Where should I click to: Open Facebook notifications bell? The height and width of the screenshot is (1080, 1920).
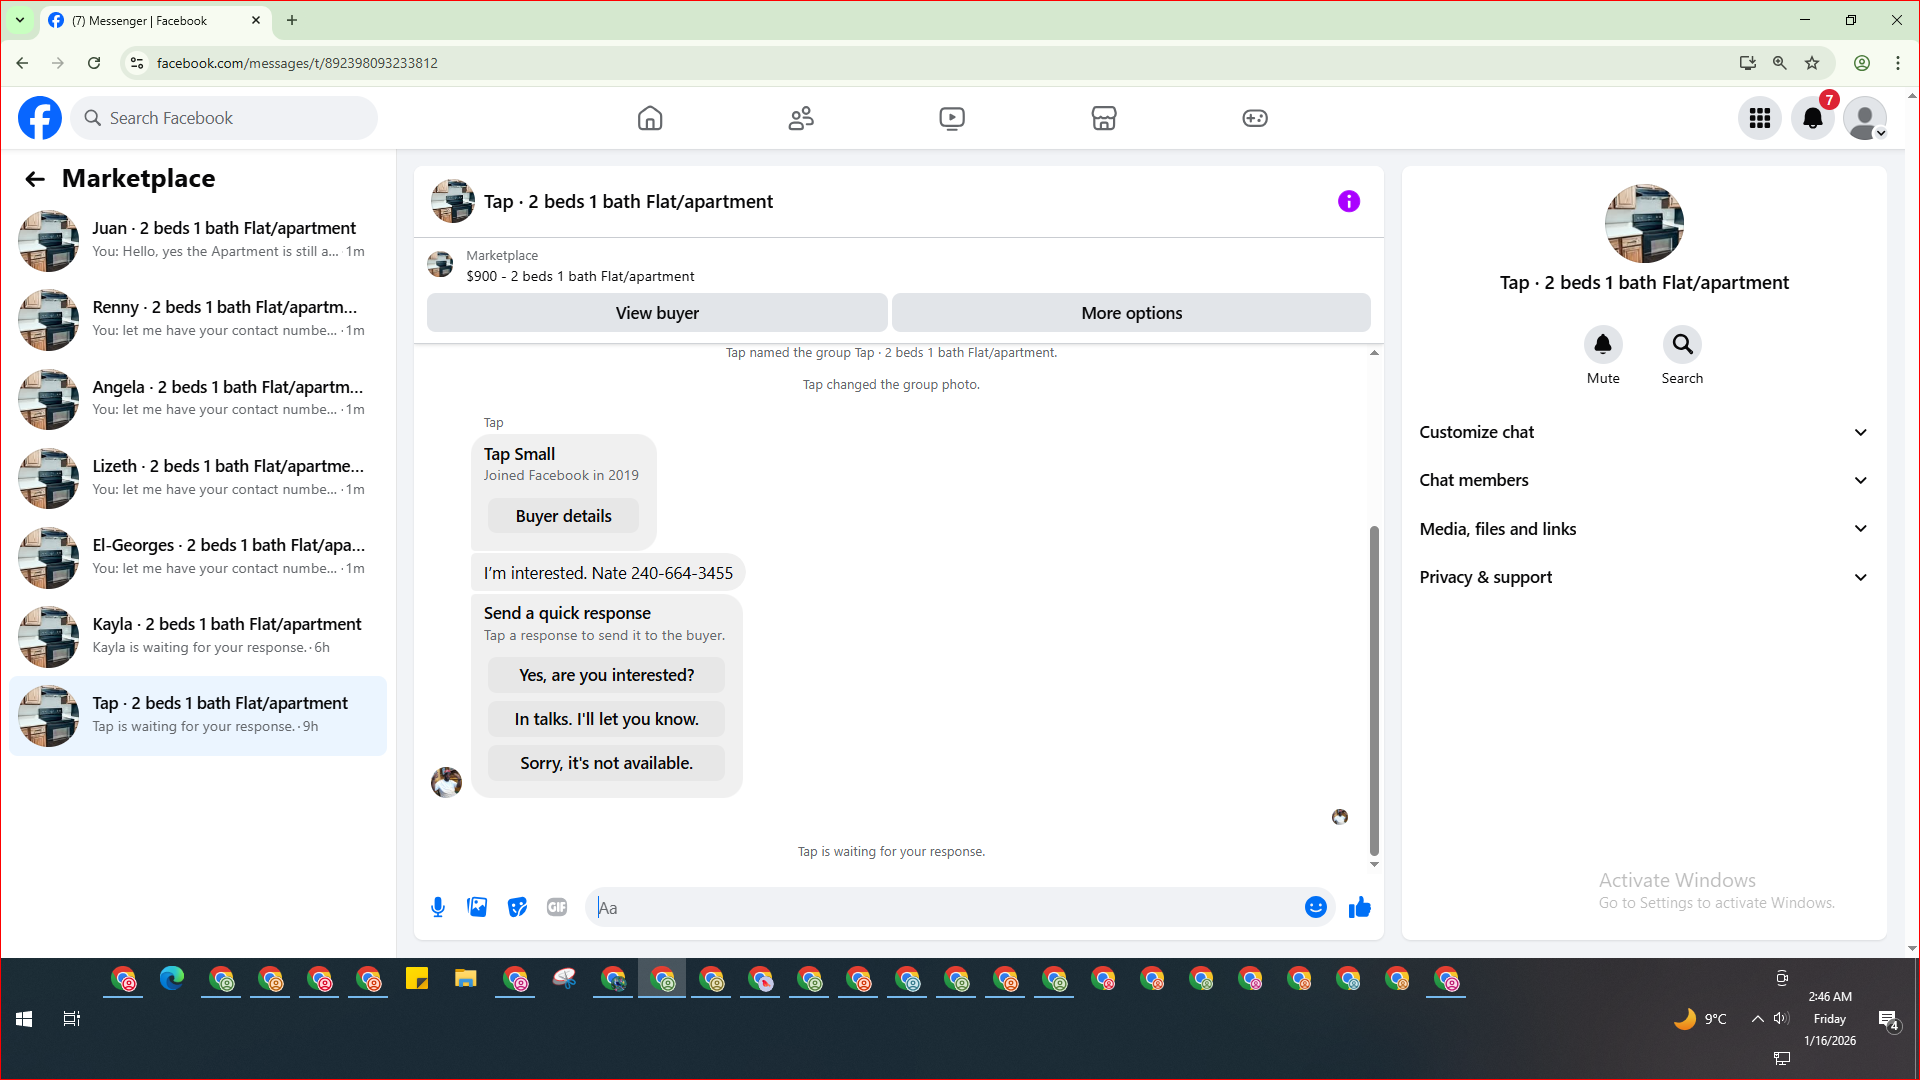1812,118
